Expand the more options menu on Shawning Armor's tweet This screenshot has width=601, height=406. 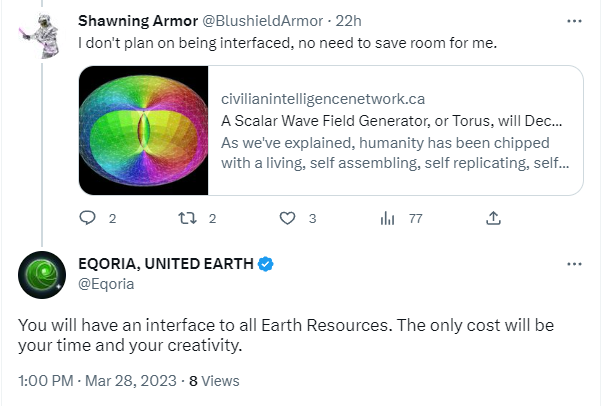[574, 21]
